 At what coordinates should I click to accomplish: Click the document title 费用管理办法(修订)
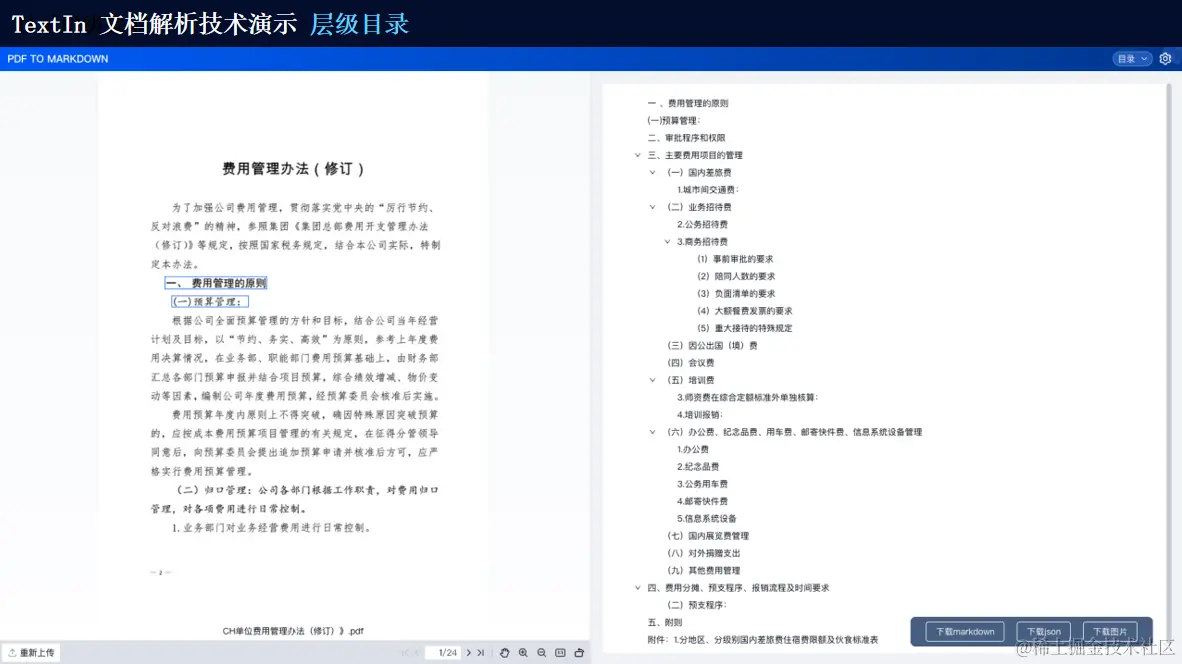point(293,169)
